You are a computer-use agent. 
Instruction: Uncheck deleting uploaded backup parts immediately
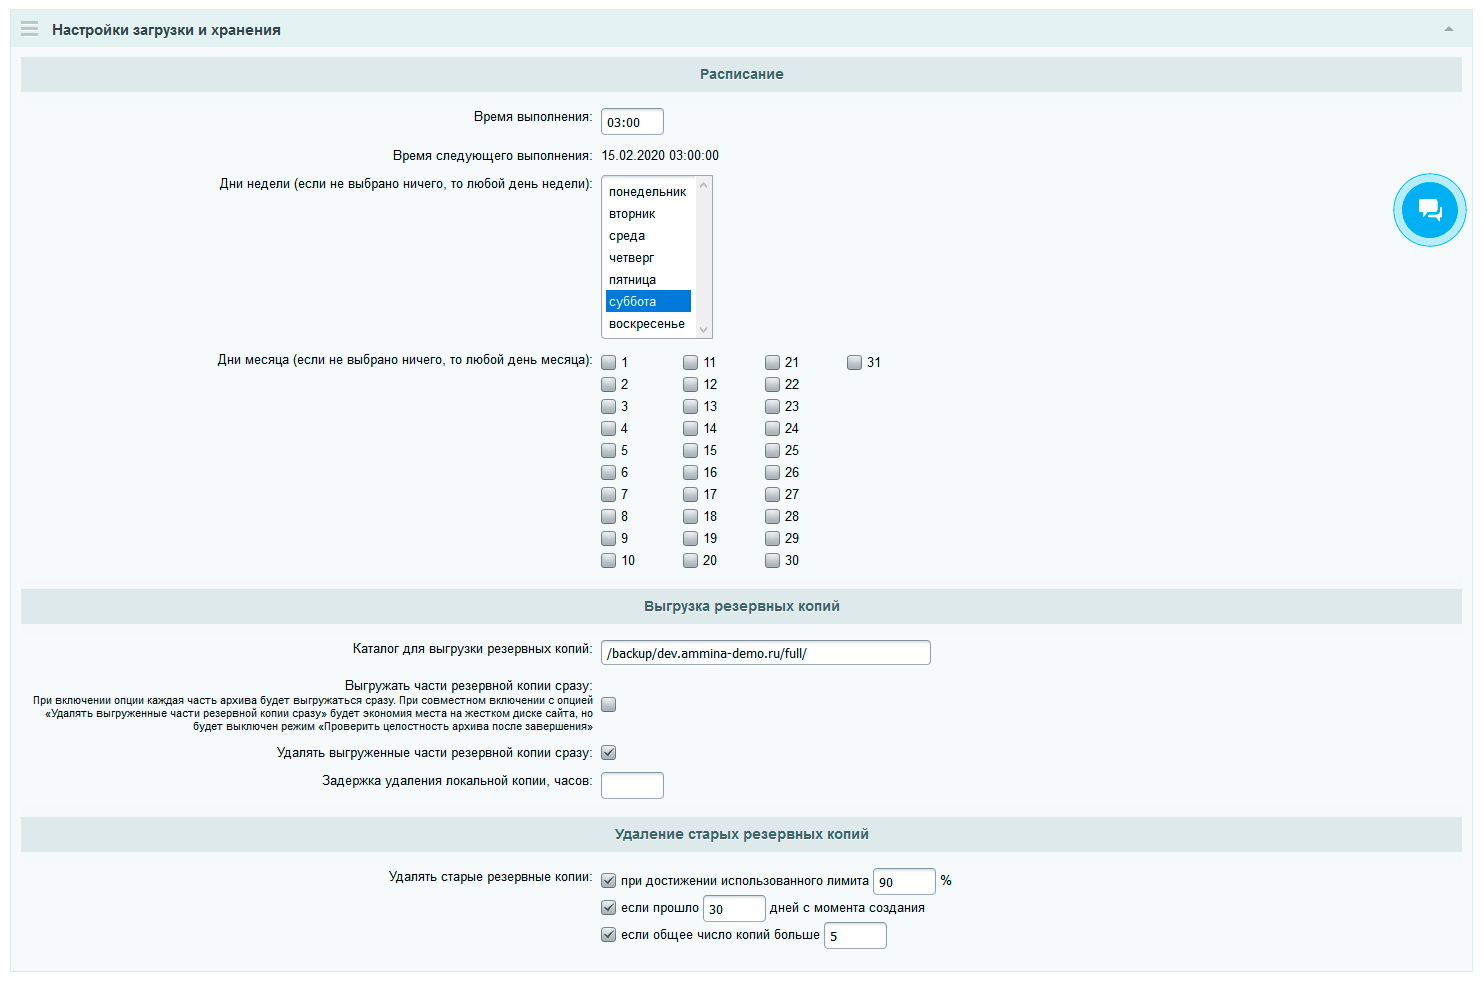[x=608, y=753]
